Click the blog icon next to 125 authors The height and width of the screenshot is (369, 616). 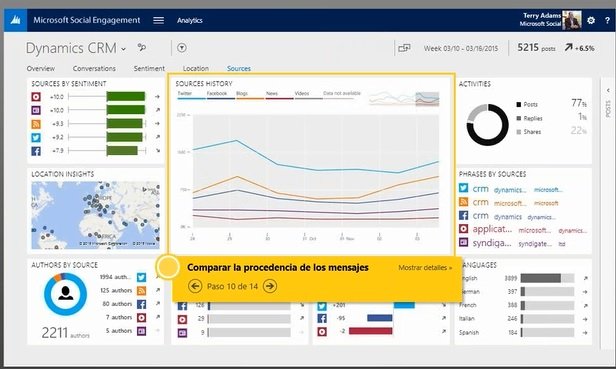141,291
